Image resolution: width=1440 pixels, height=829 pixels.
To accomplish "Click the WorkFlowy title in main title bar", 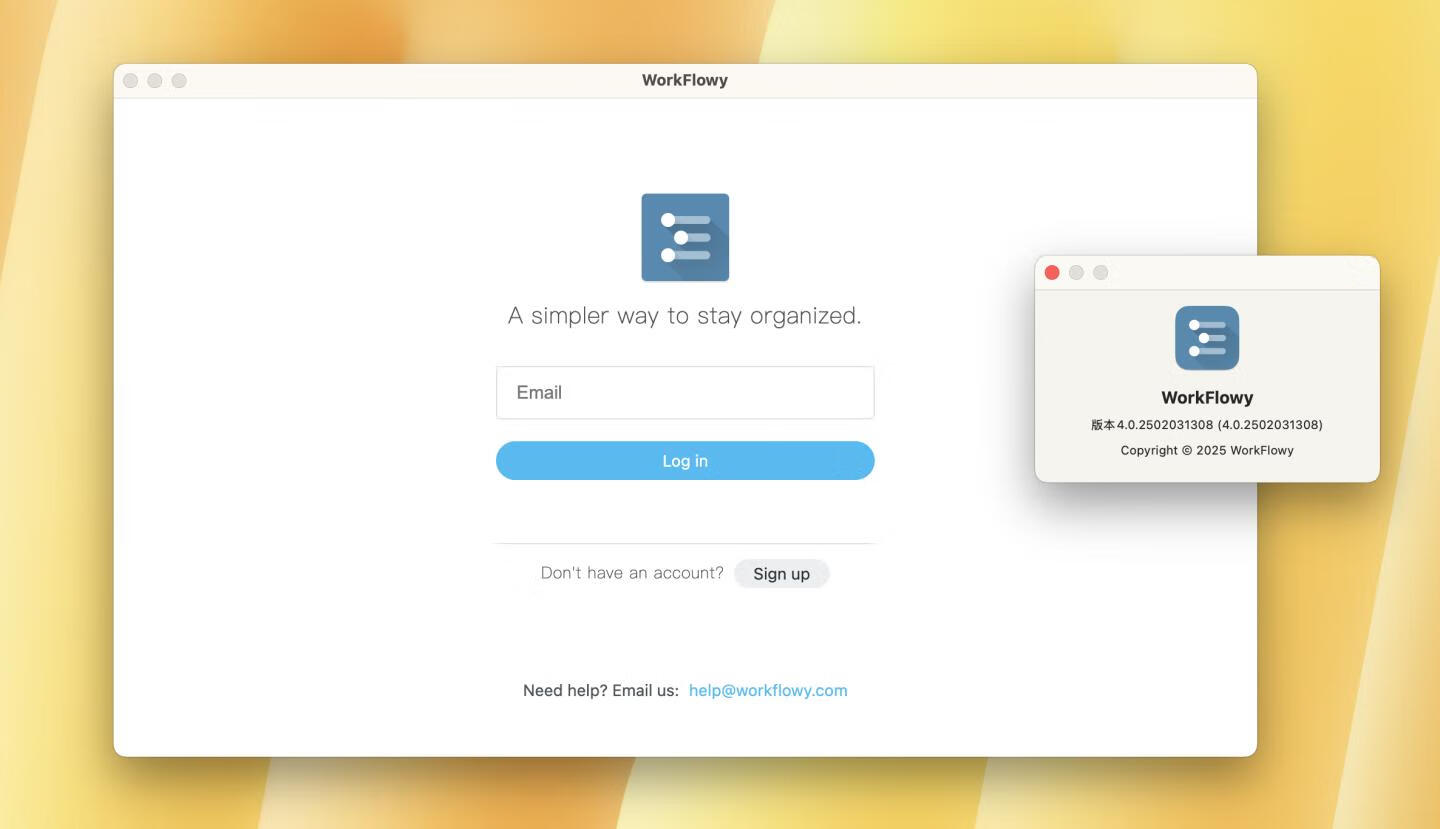I will pyautogui.click(x=685, y=80).
